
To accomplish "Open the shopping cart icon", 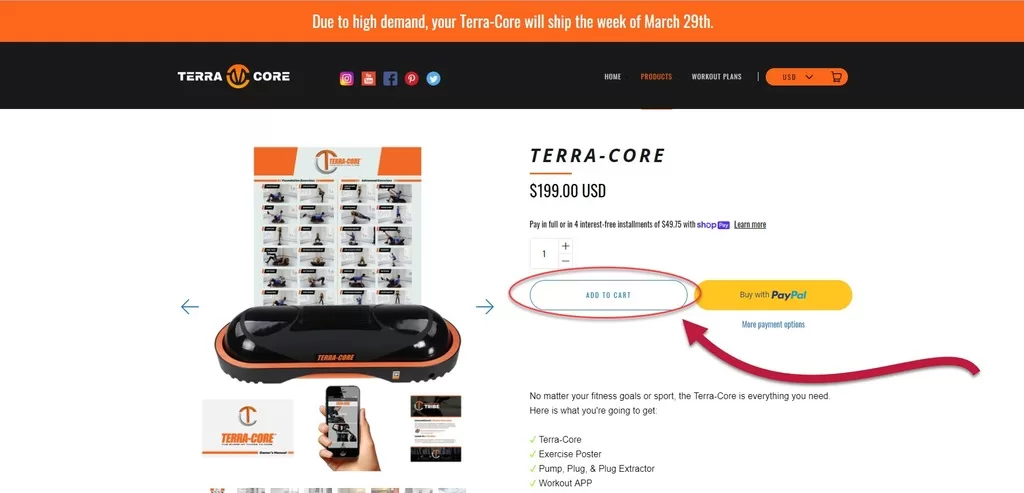I will click(x=836, y=77).
